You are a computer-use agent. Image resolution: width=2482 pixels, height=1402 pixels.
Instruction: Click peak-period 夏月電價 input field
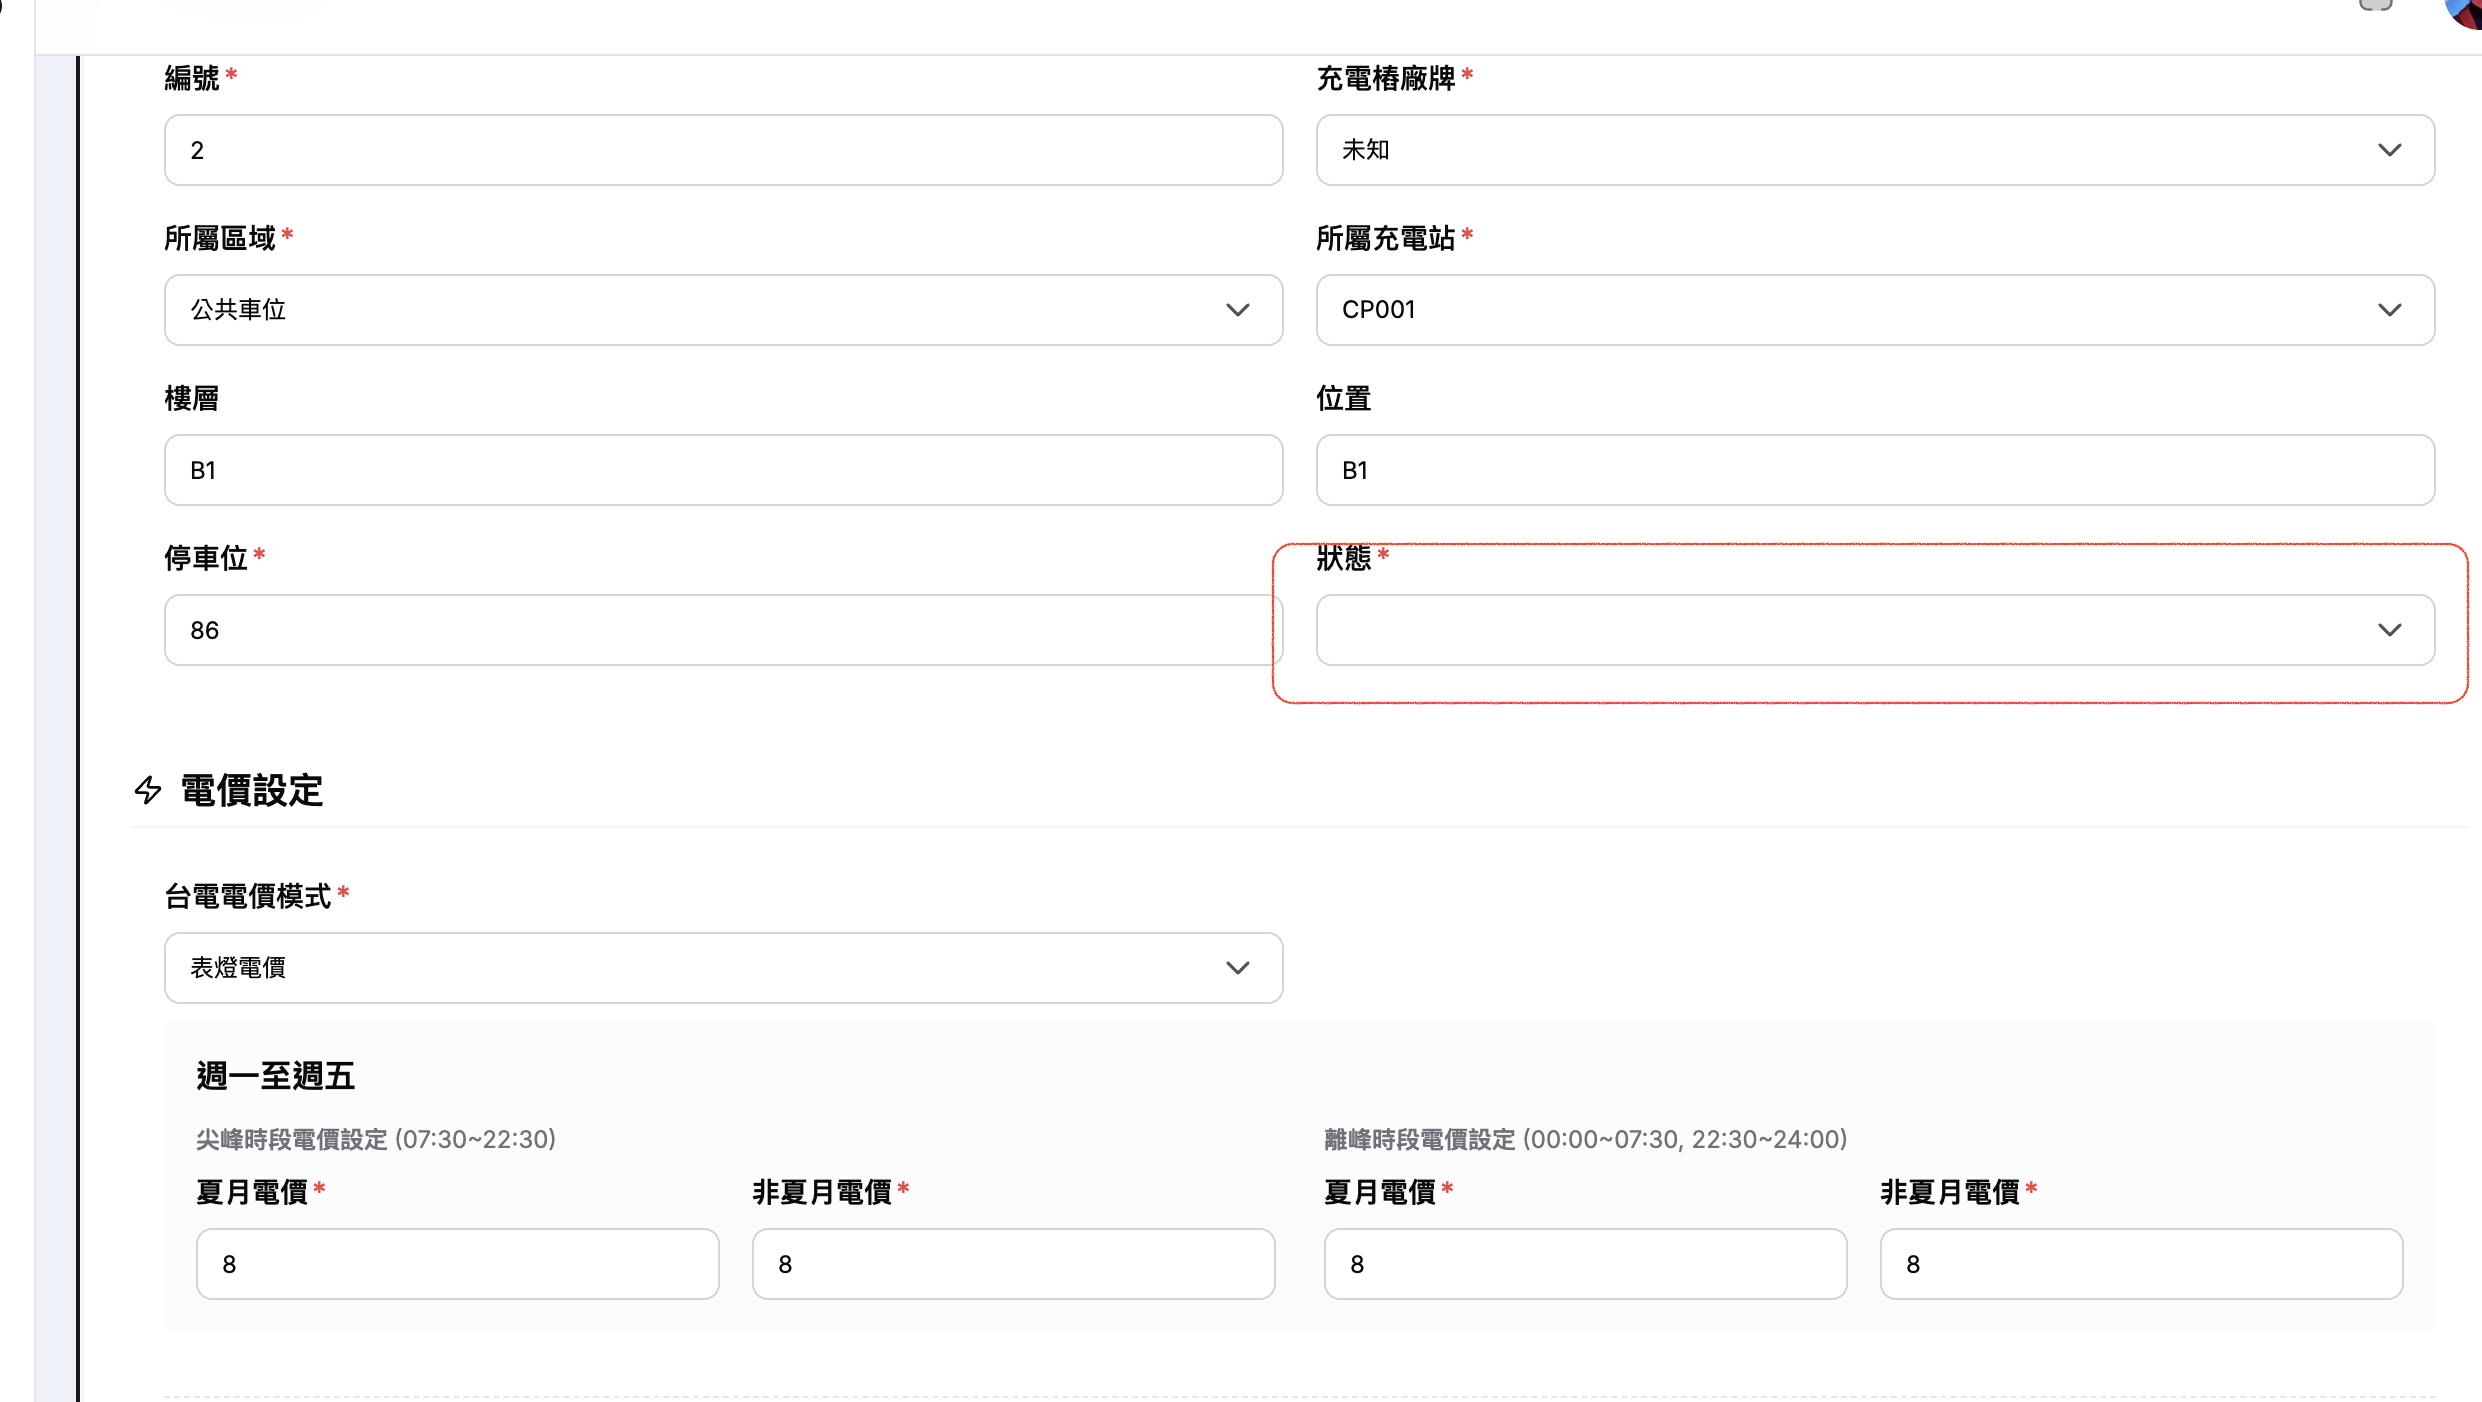(457, 1264)
